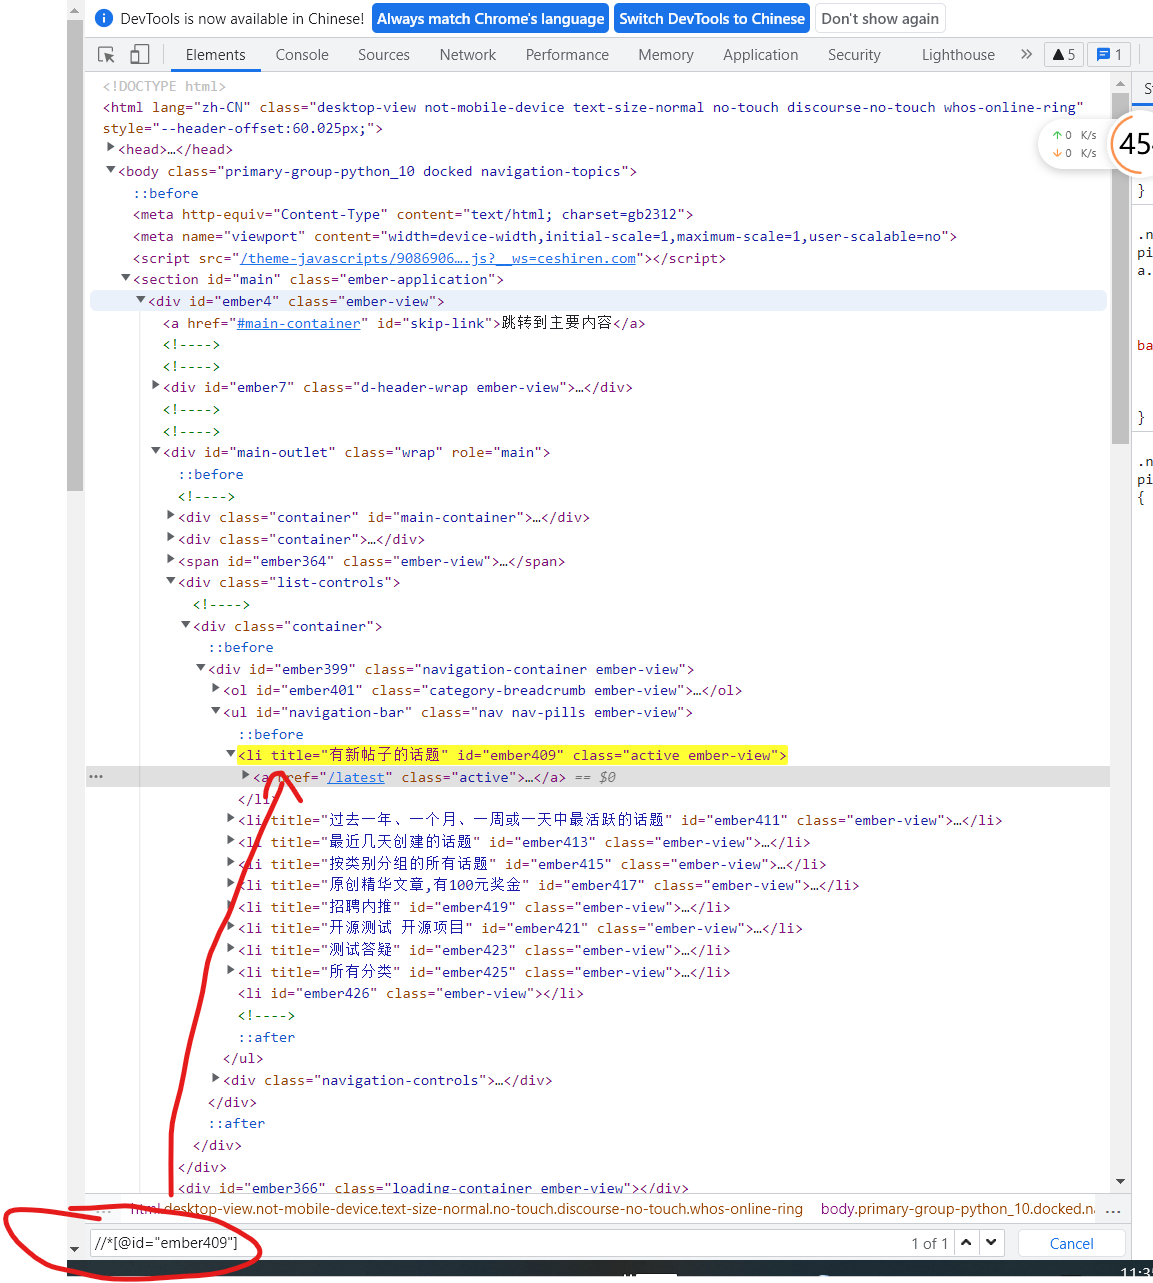Viewport: 1153px width, 1283px height.
Task: Click the Don't show again button
Action: tap(880, 18)
